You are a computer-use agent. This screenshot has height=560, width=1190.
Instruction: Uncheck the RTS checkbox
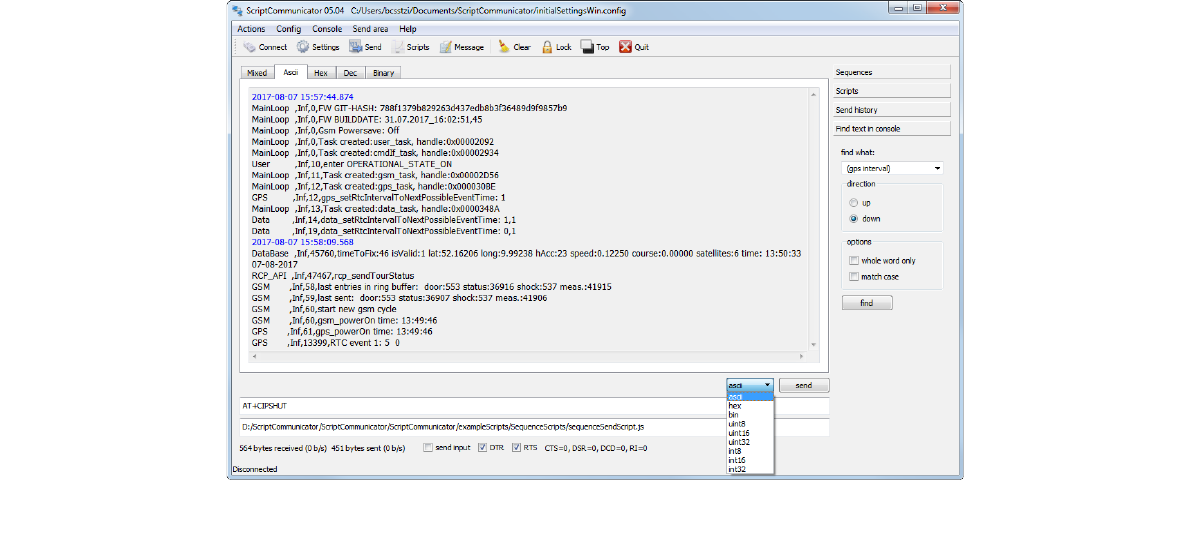click(518, 448)
